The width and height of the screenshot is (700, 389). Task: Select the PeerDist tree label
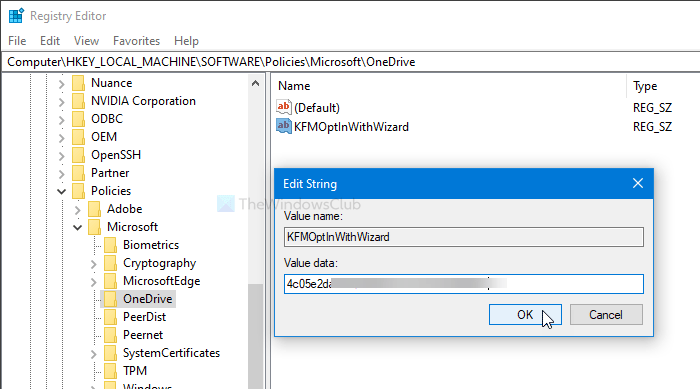(x=144, y=317)
